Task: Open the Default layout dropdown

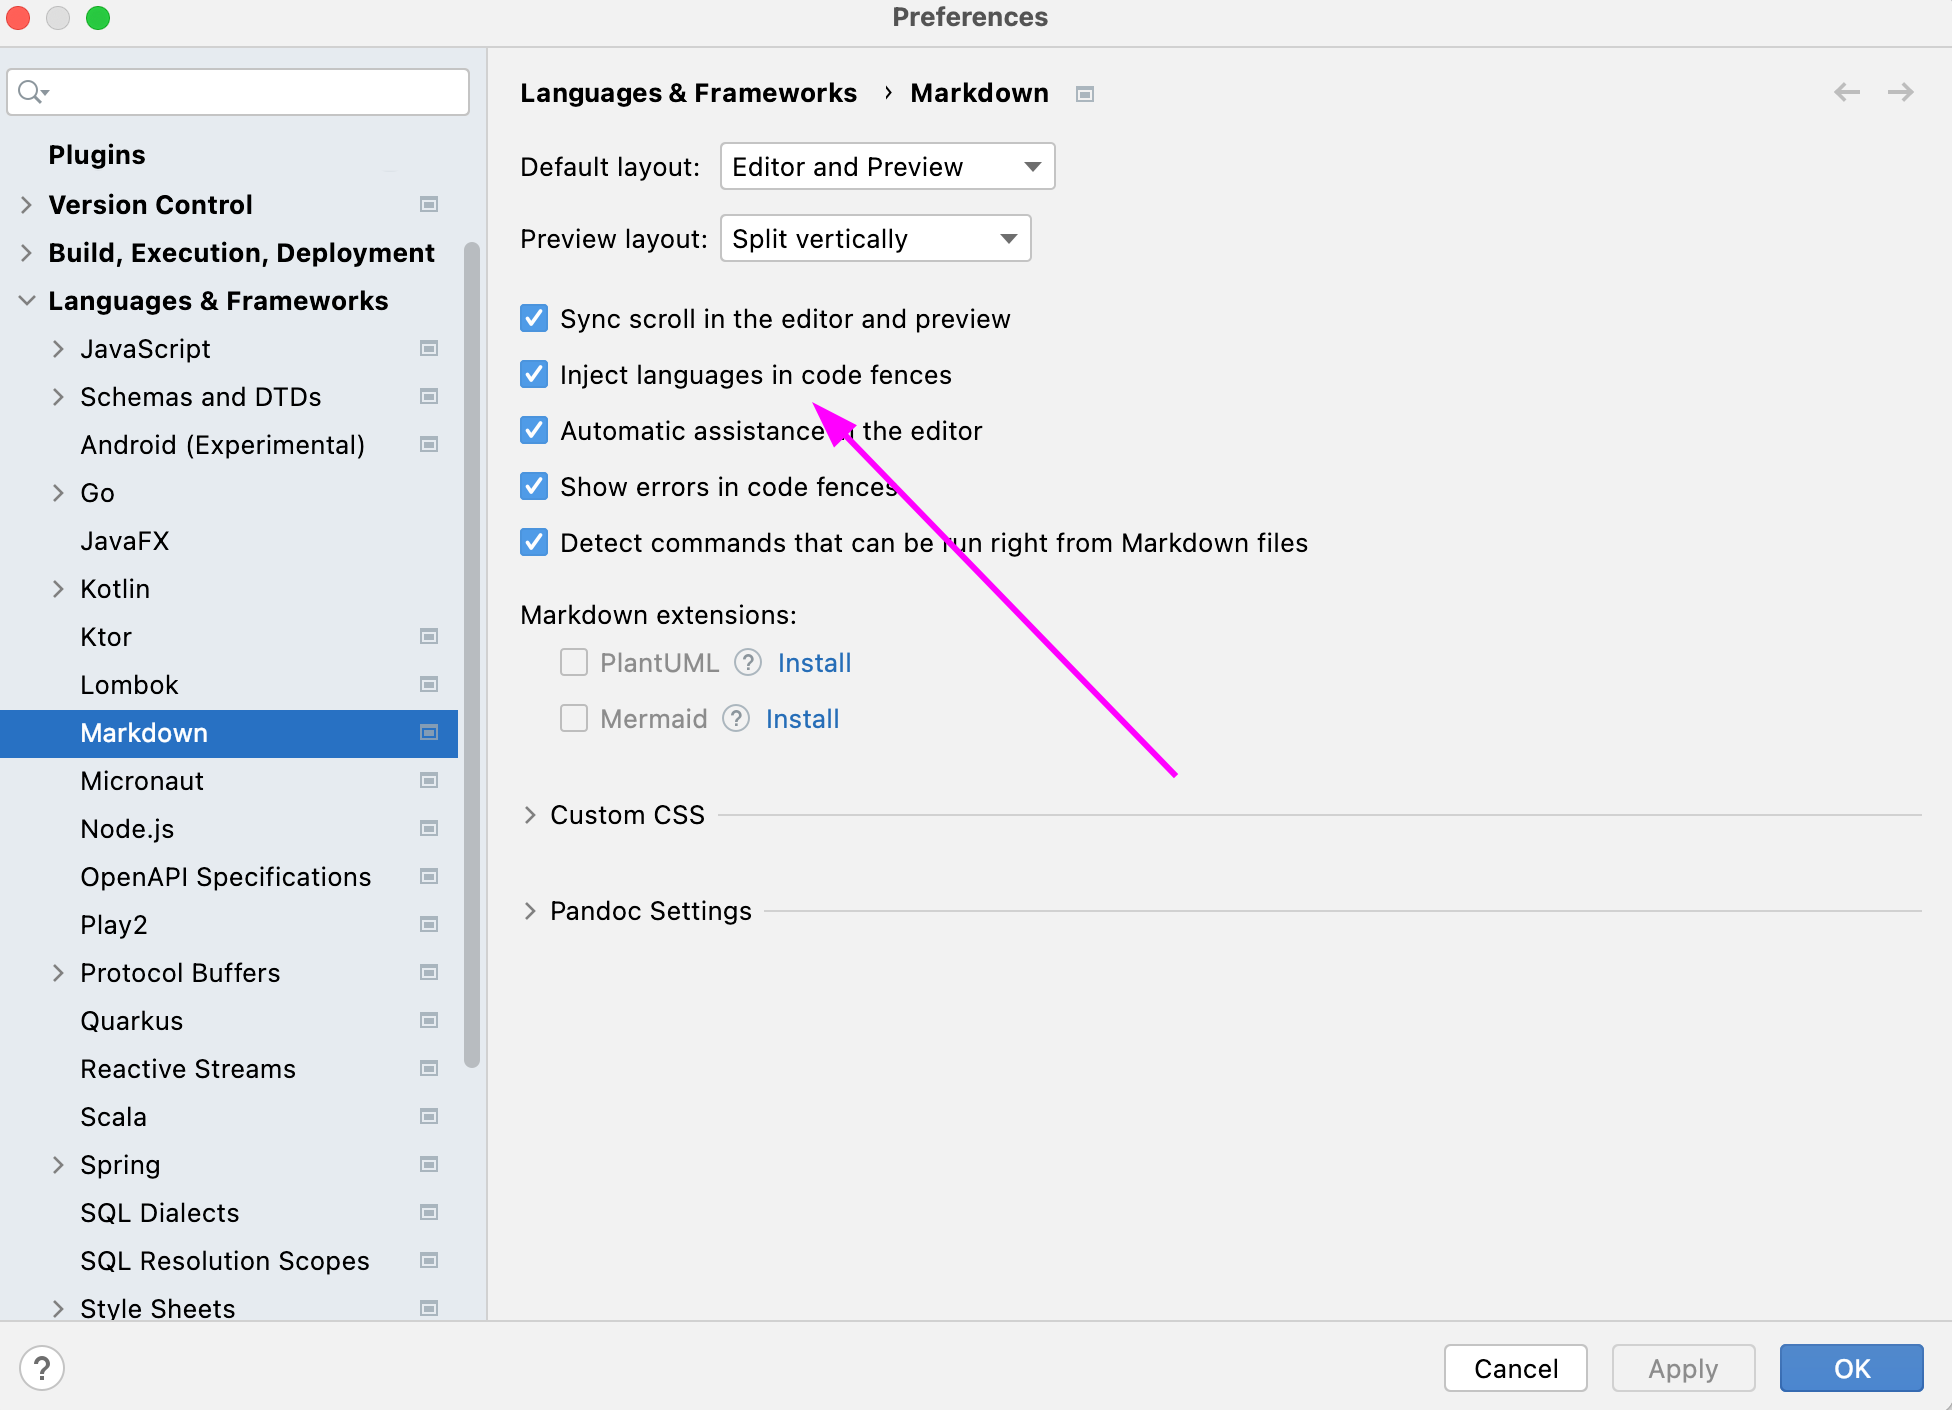Action: click(887, 166)
